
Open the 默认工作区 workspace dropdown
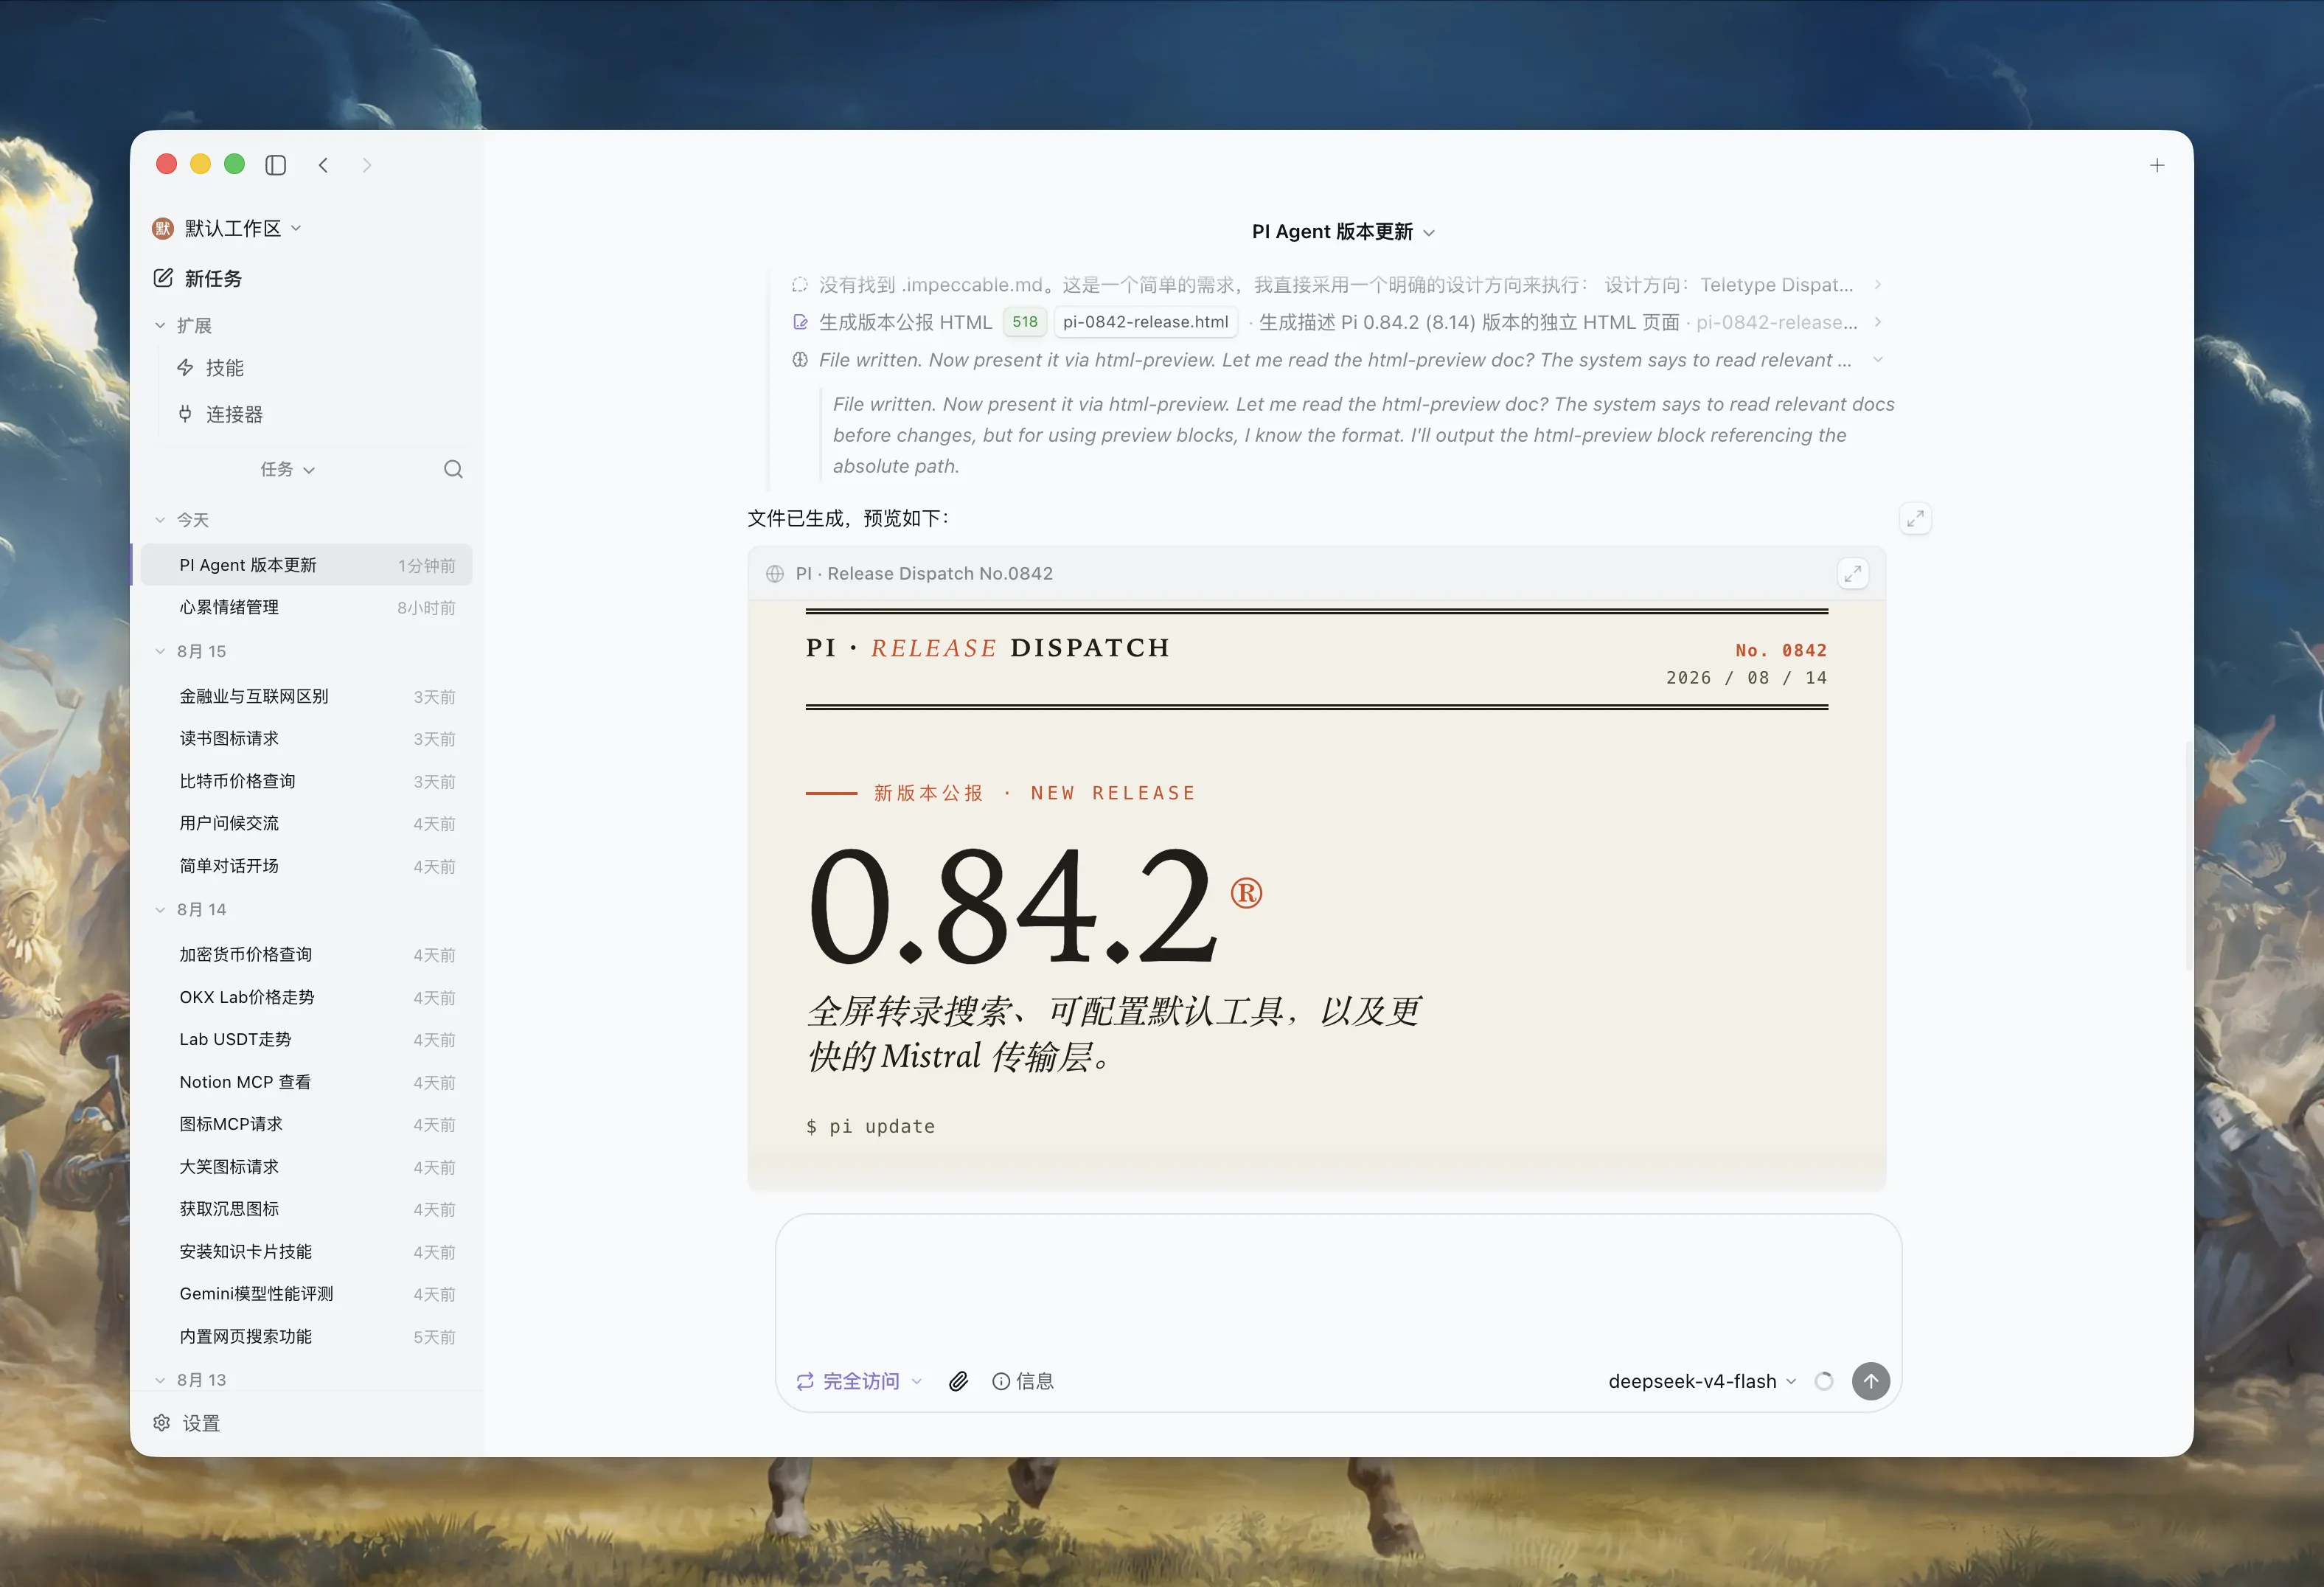(x=227, y=228)
